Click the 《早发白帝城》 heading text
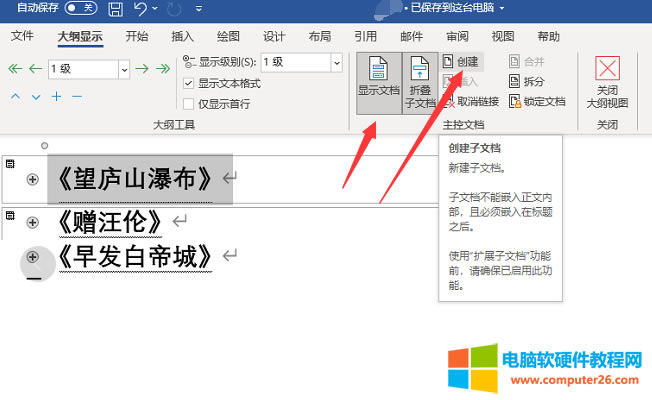Screen dimensions: 652x400 135,256
